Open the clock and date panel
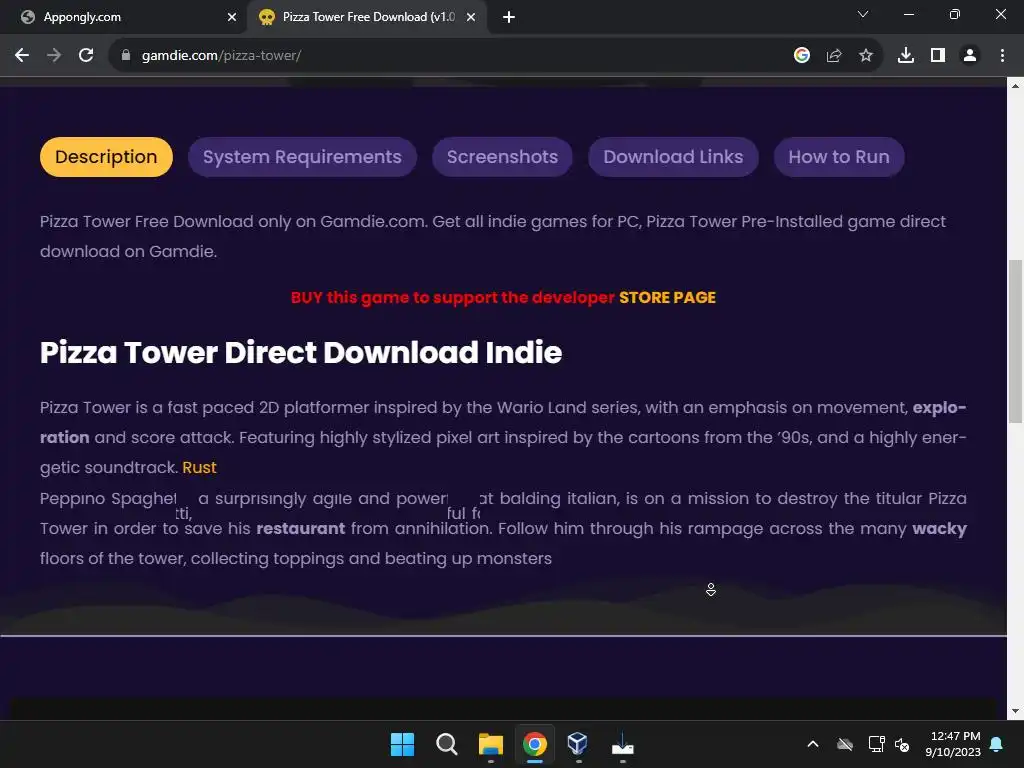Viewport: 1024px width, 768px height. 953,744
